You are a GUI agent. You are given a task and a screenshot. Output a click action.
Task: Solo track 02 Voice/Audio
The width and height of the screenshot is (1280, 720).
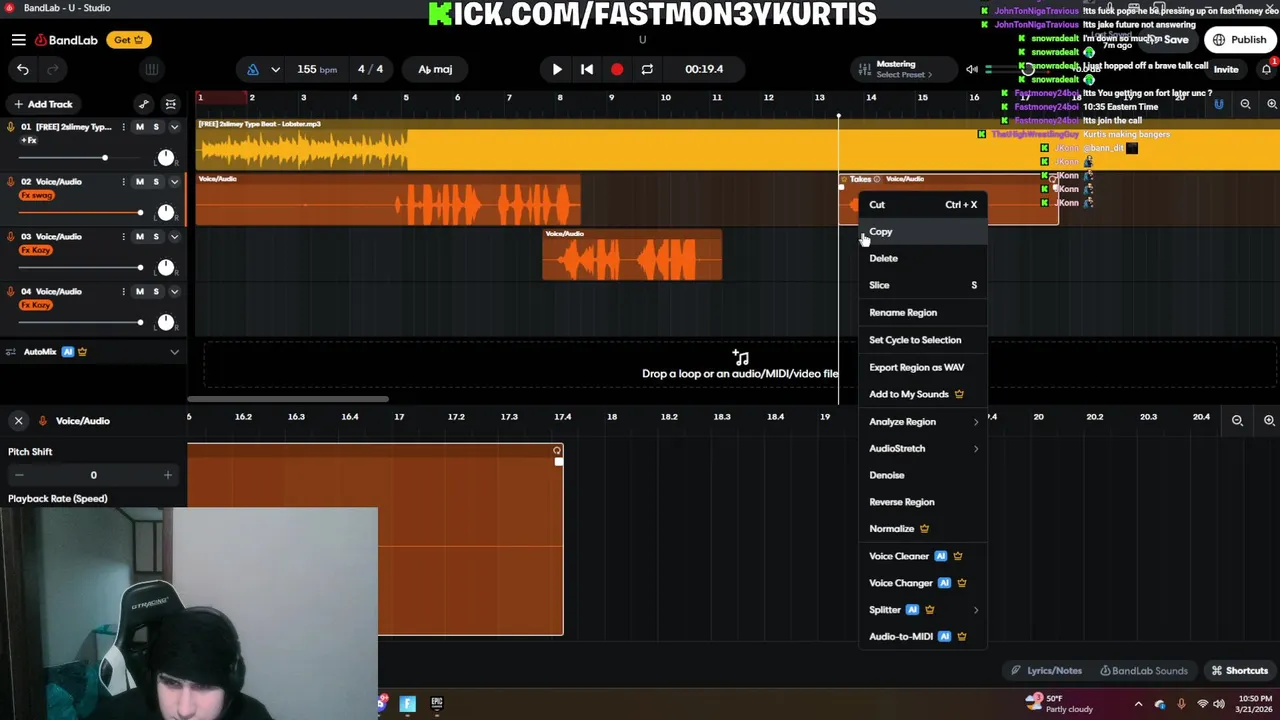(x=156, y=182)
